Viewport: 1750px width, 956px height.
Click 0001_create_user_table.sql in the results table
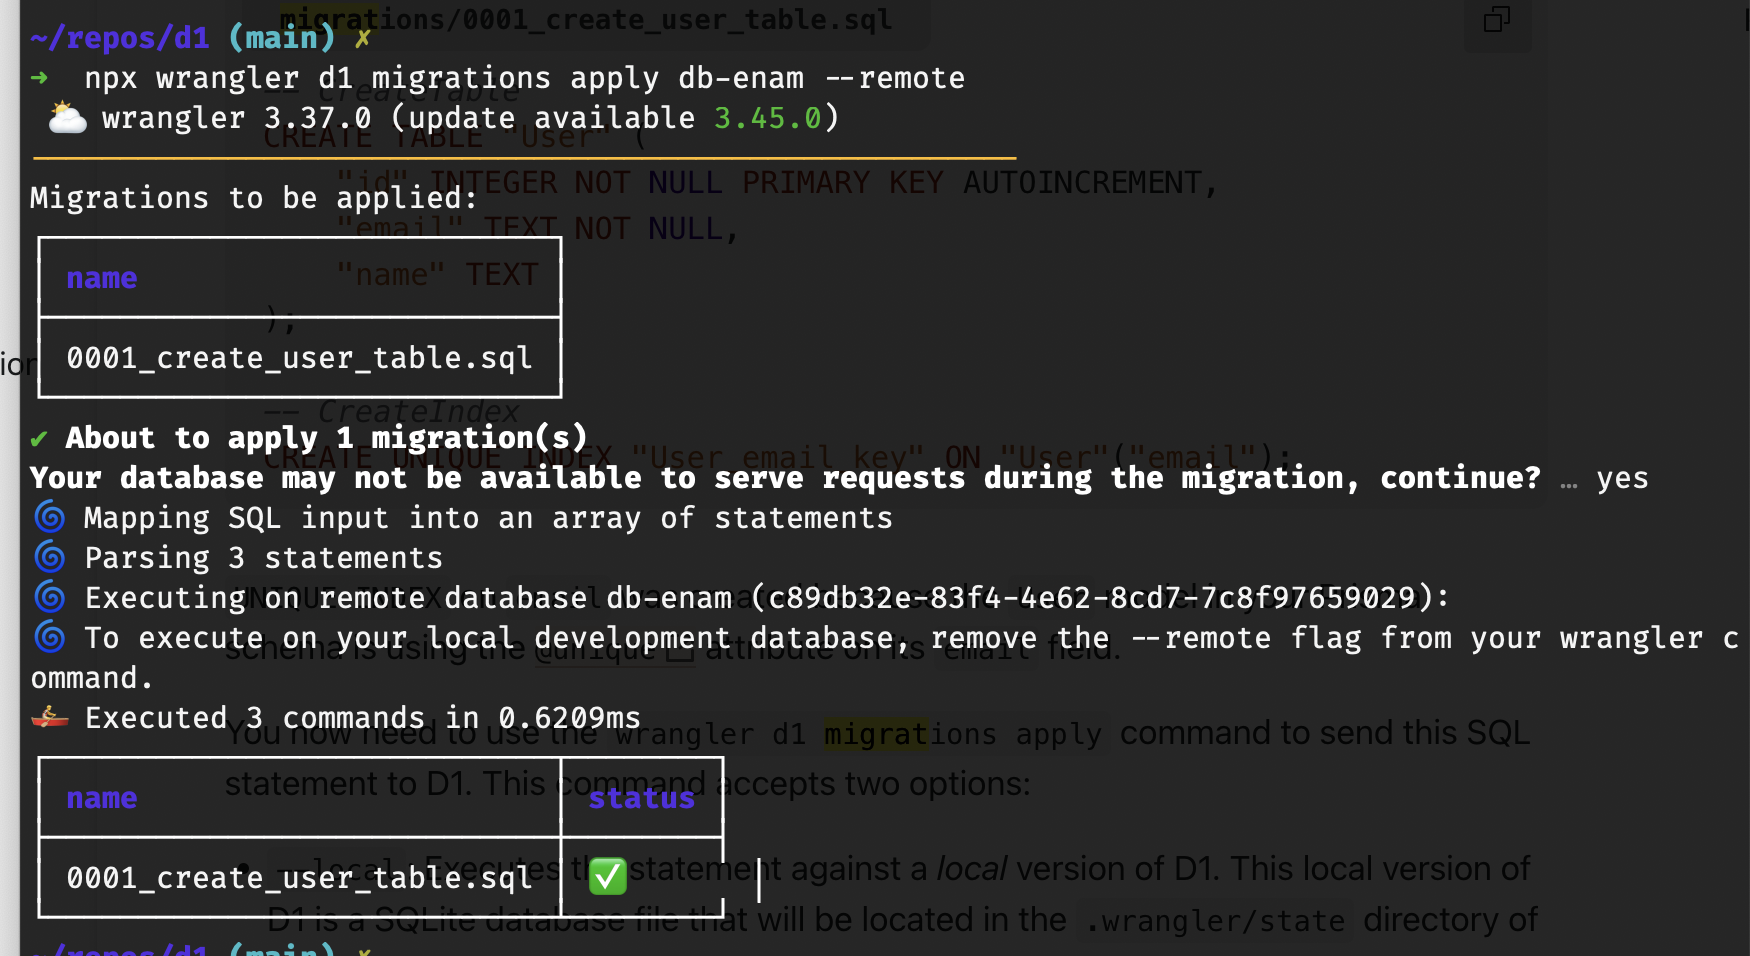click(x=299, y=878)
